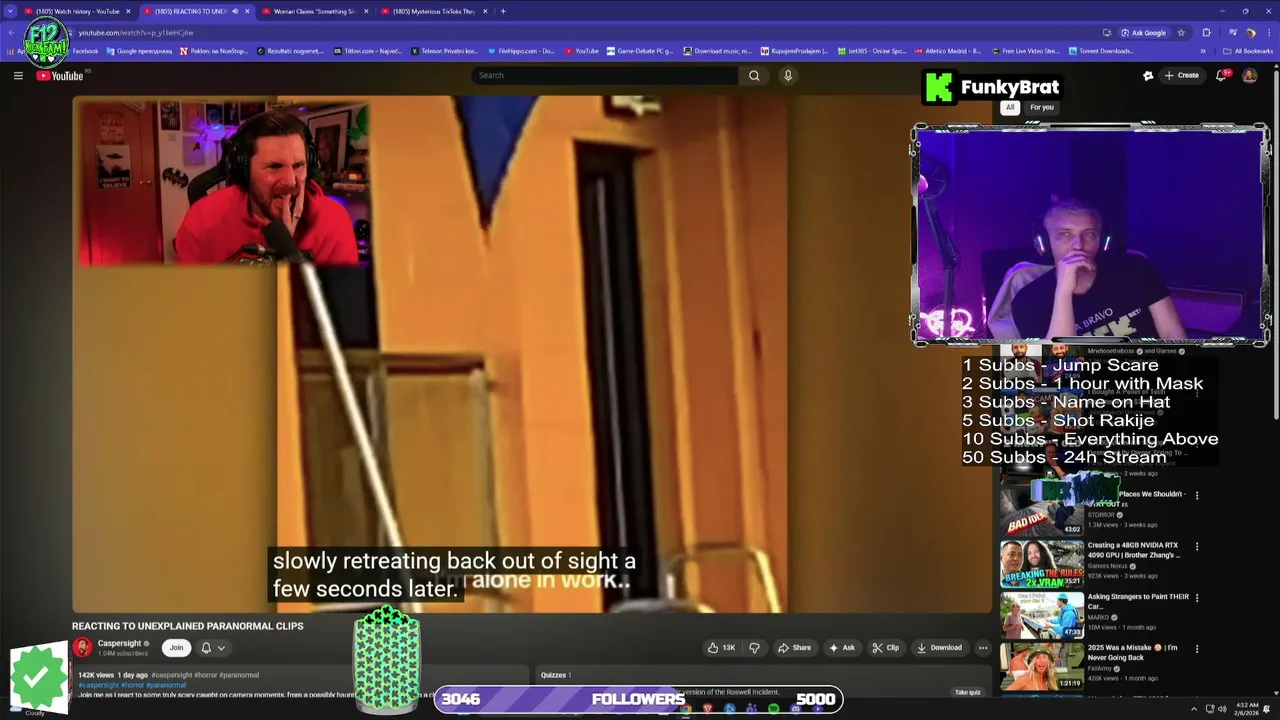Open the Caspersight channel name link
Screen dimensions: 1280x720
pos(119,643)
